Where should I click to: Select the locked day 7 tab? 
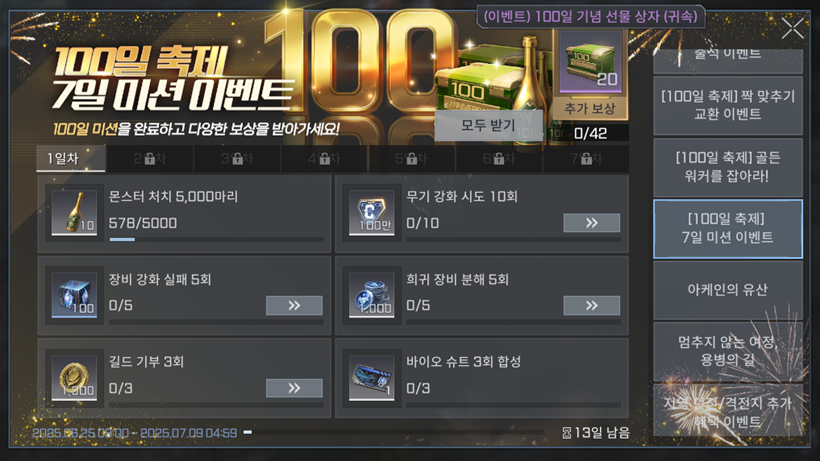coord(586,158)
